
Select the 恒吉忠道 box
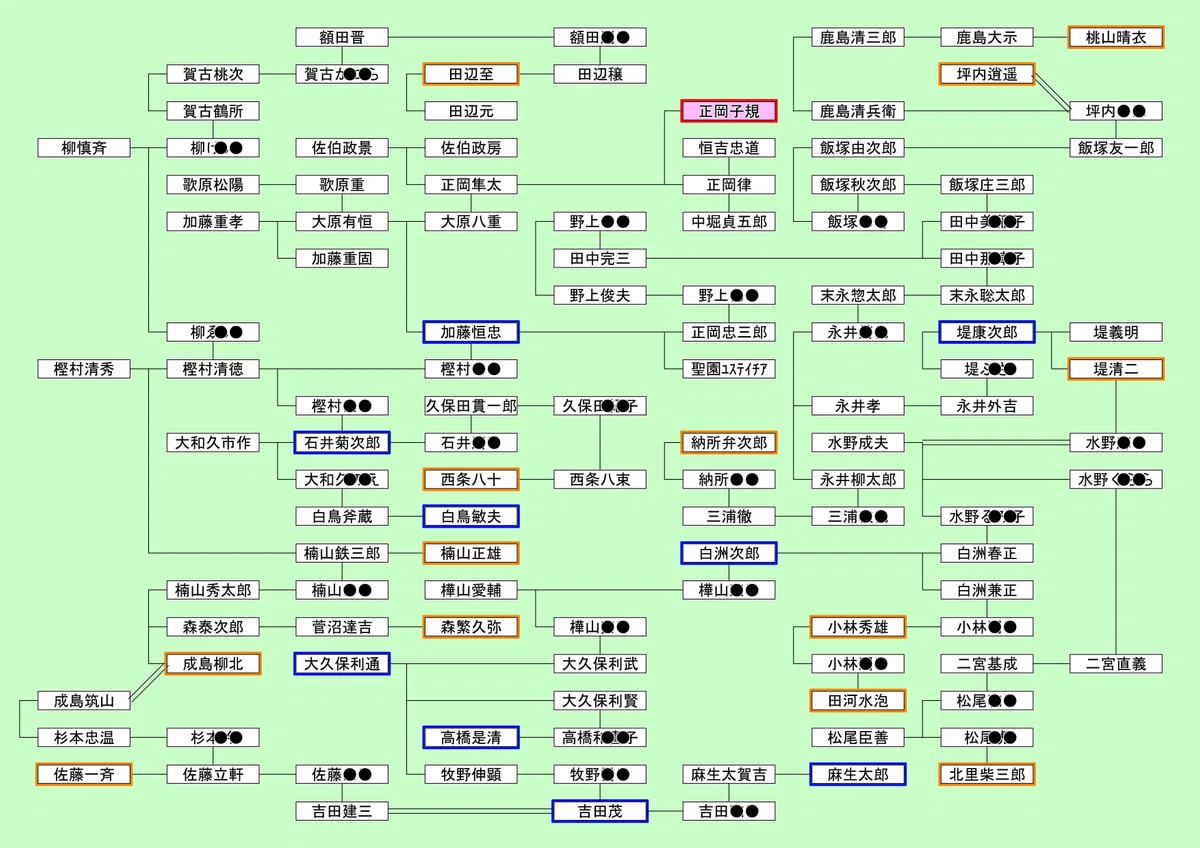729,148
